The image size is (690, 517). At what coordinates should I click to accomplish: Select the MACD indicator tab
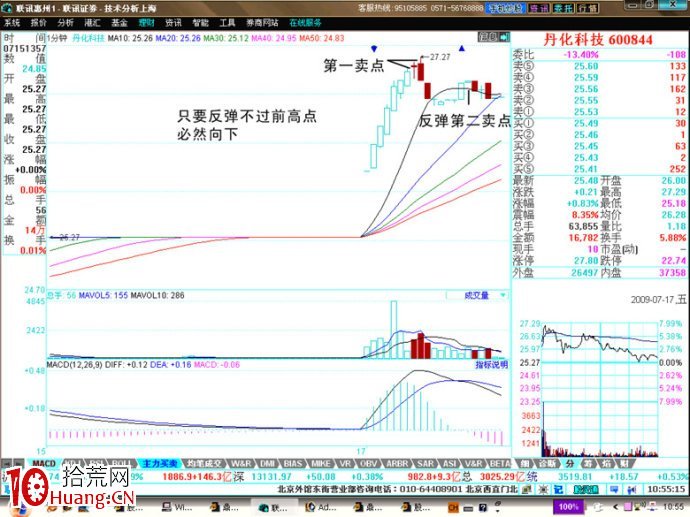pos(44,463)
